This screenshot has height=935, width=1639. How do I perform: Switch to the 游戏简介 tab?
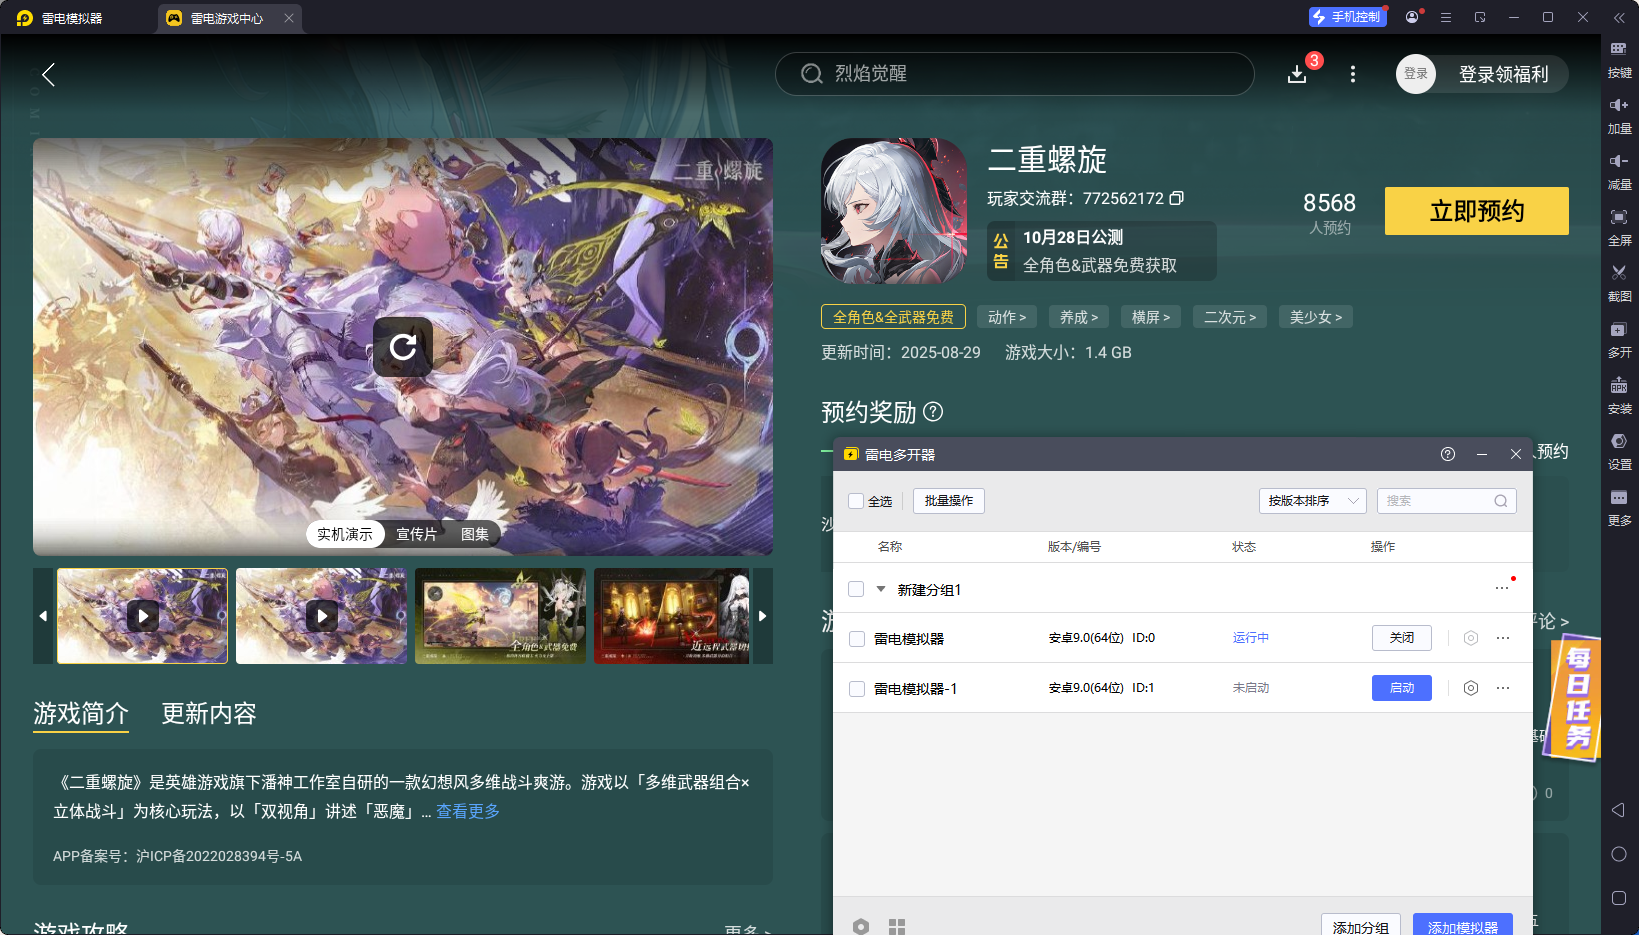[x=81, y=713]
